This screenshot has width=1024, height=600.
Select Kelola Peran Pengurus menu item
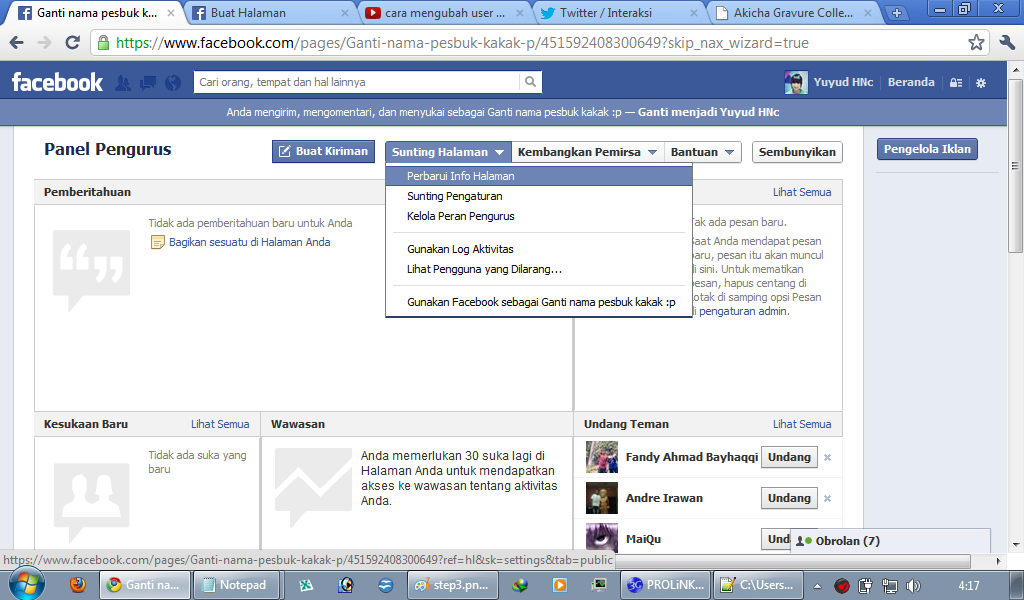point(539,216)
